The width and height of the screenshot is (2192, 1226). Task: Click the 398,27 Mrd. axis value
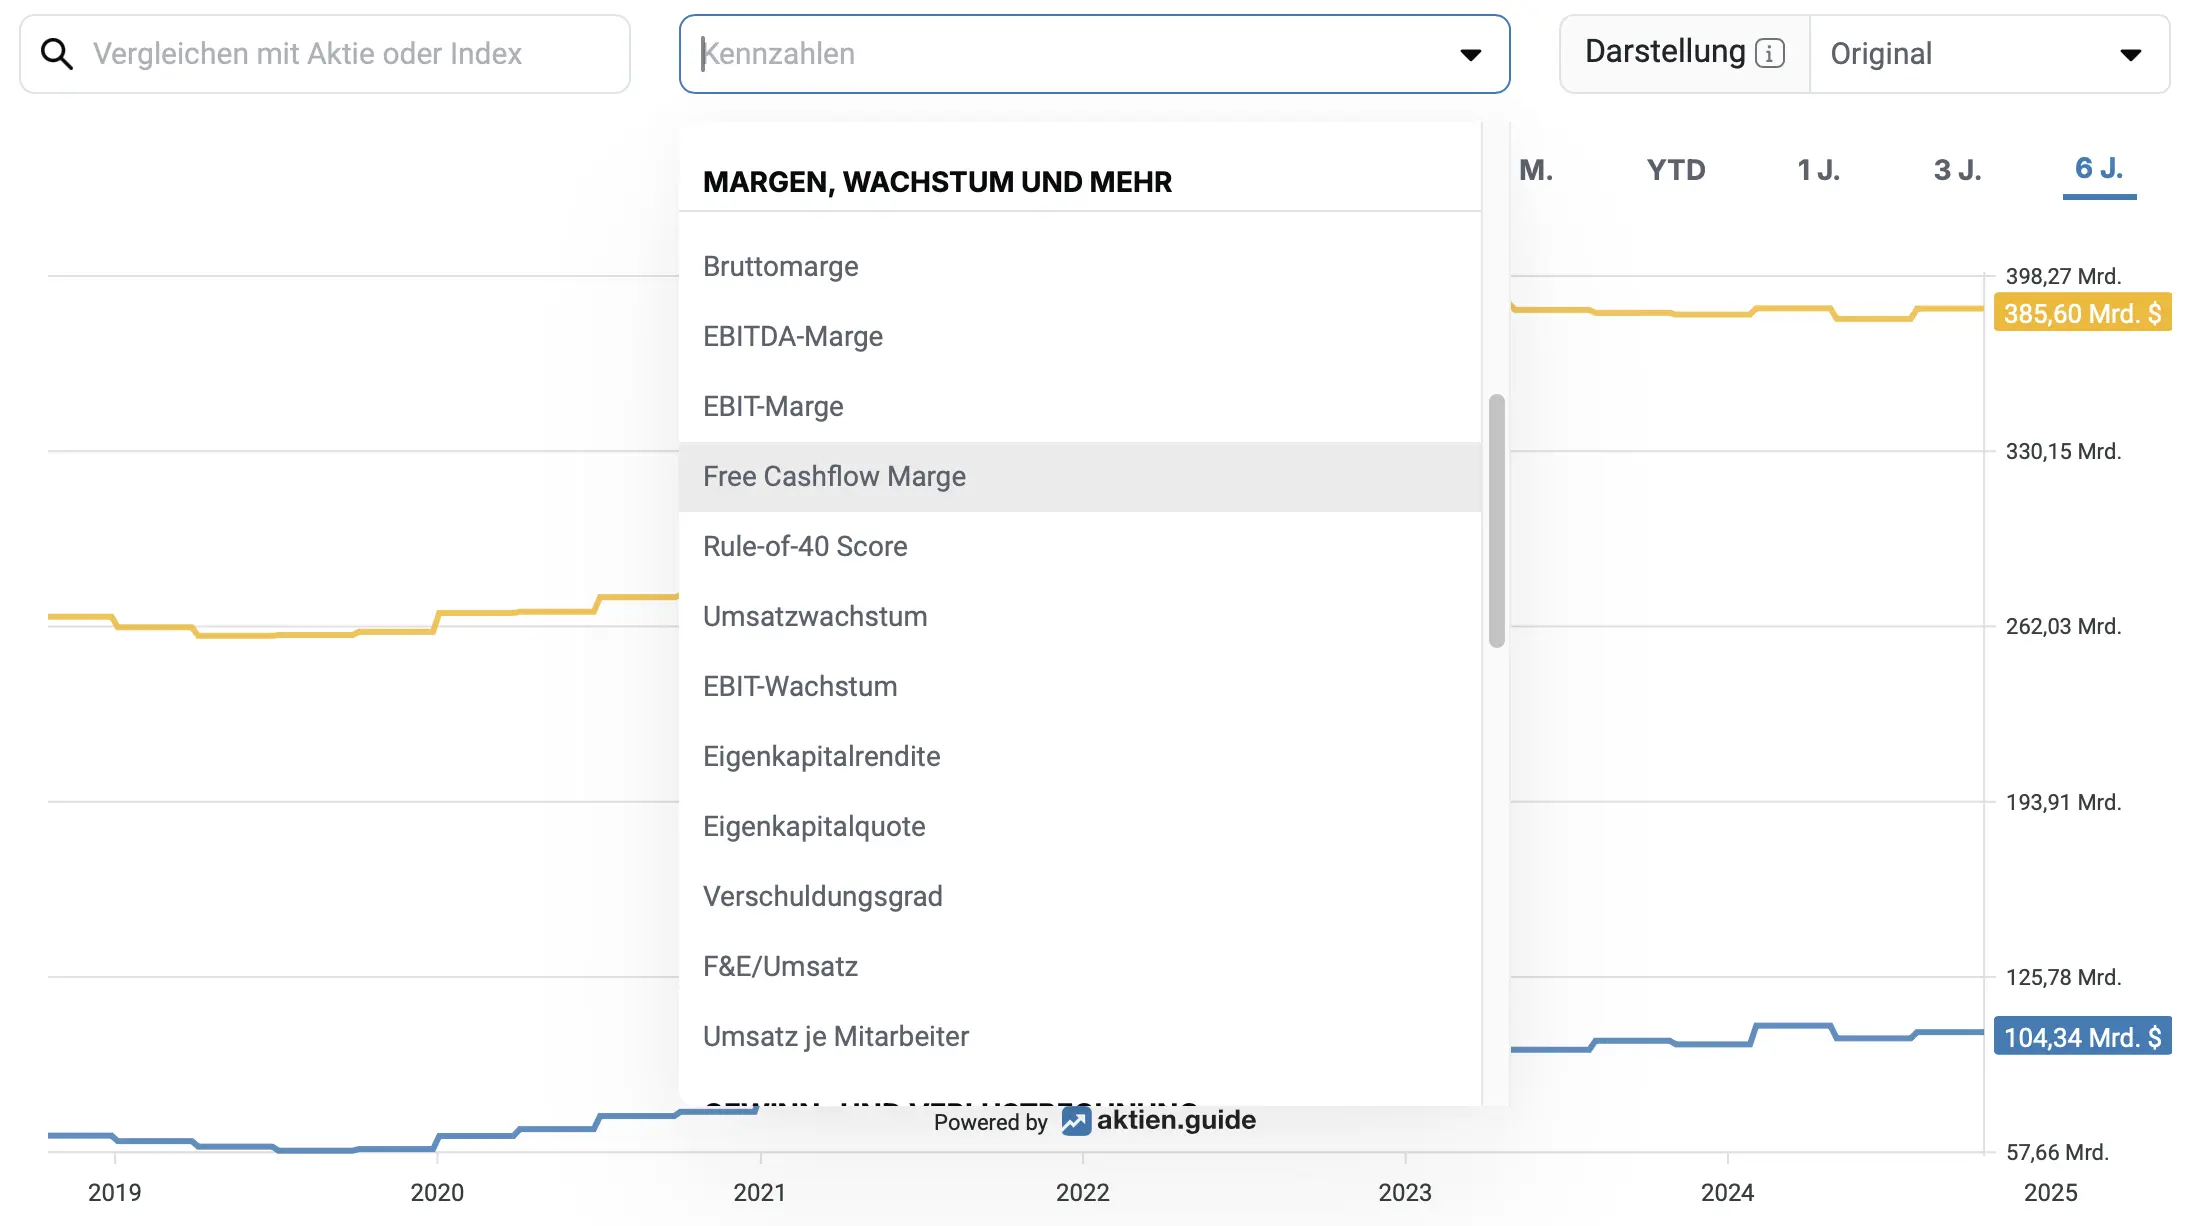(2063, 277)
